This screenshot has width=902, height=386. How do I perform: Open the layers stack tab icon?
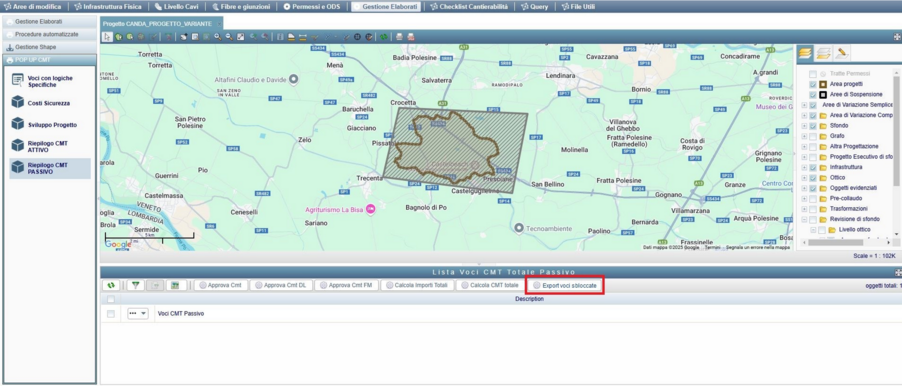(805, 53)
